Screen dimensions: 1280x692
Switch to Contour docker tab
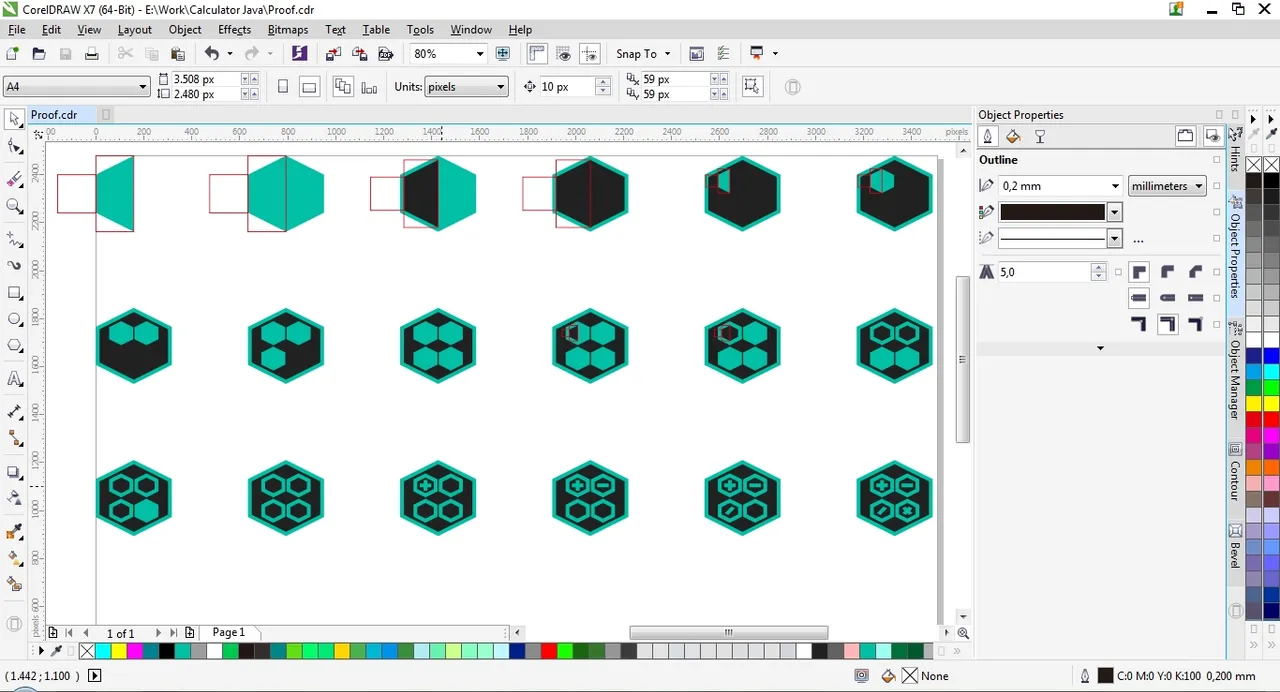(1236, 471)
